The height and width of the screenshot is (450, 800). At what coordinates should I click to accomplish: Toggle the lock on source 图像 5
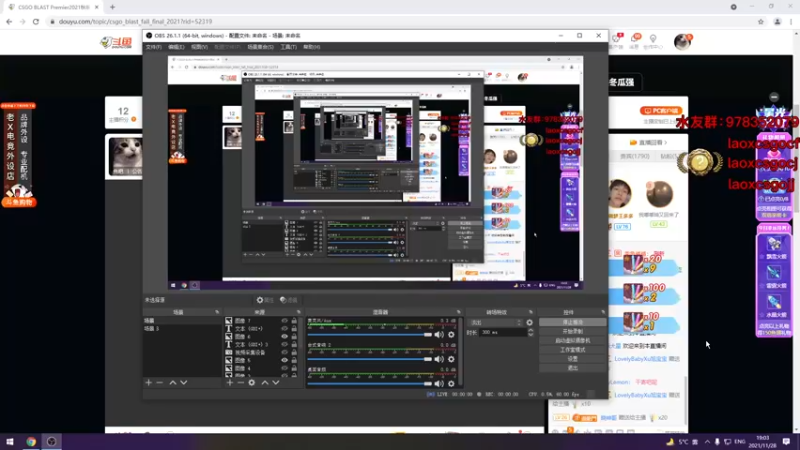294,360
